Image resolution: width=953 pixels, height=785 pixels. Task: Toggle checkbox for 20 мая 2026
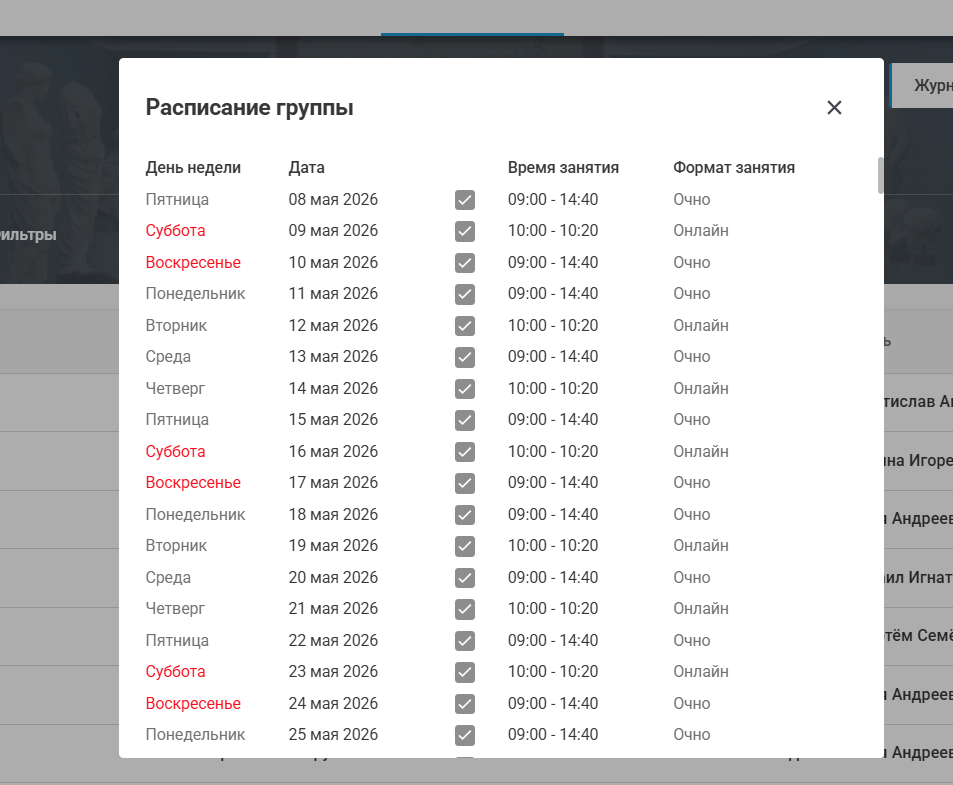pos(465,578)
